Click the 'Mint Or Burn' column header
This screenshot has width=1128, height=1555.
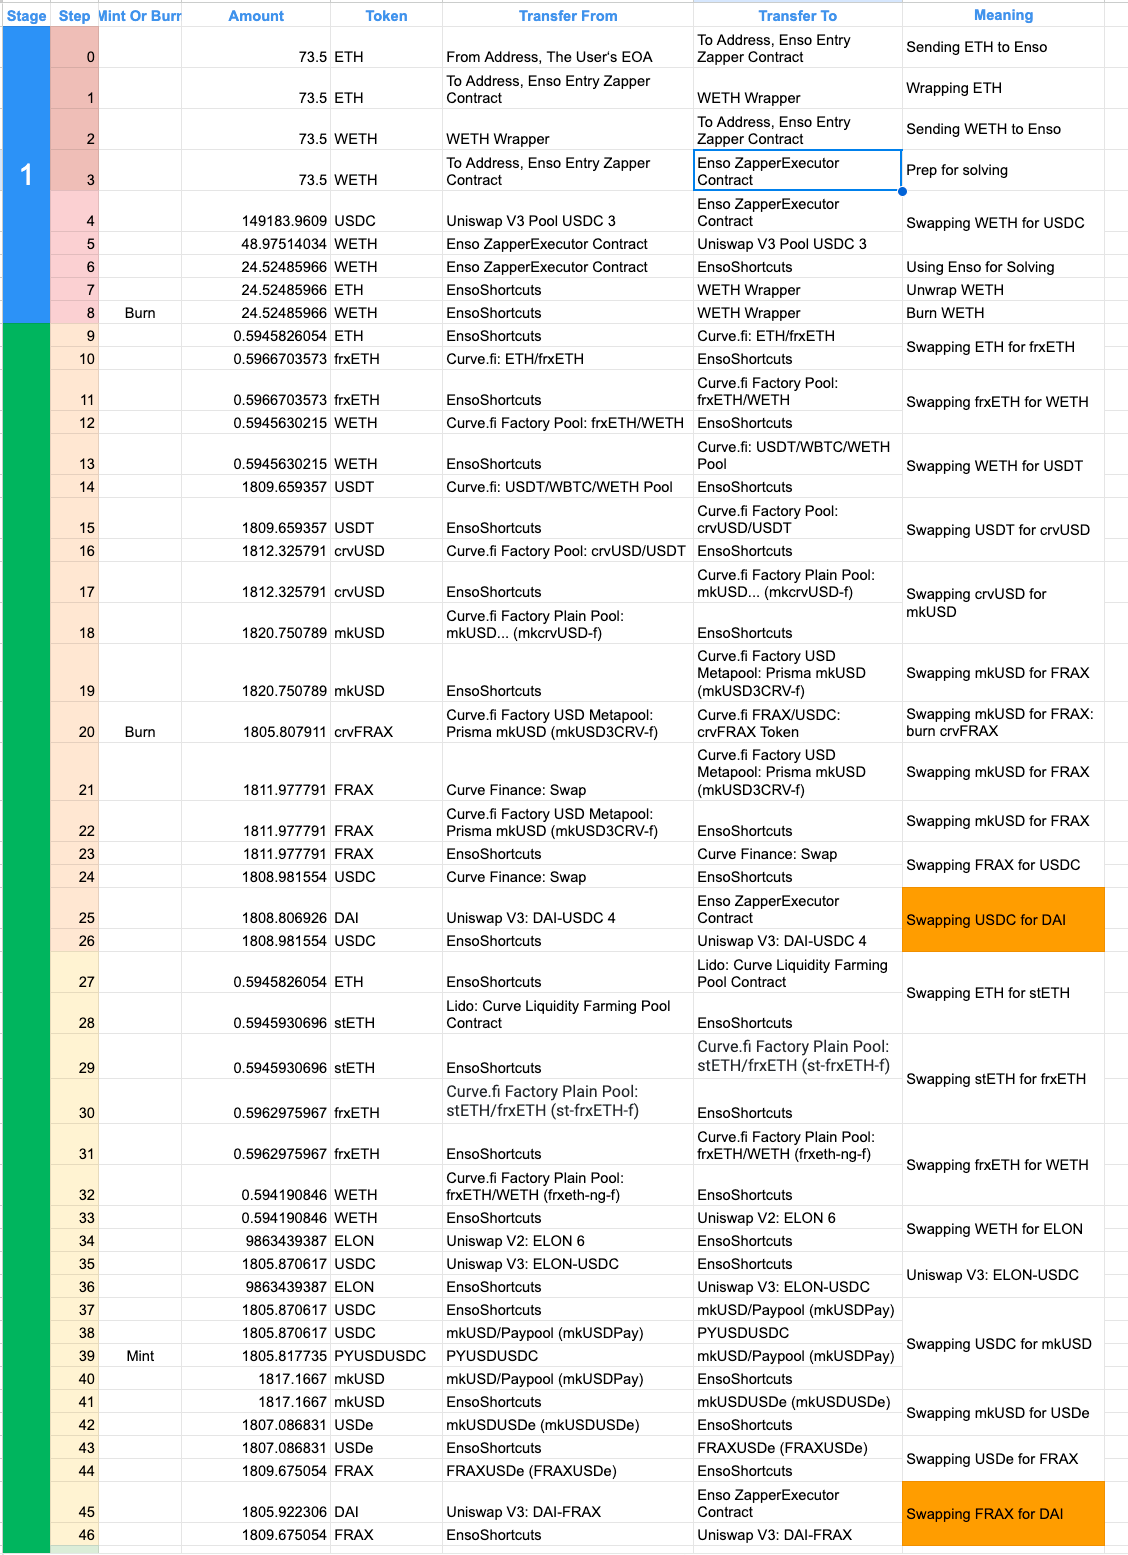(140, 15)
